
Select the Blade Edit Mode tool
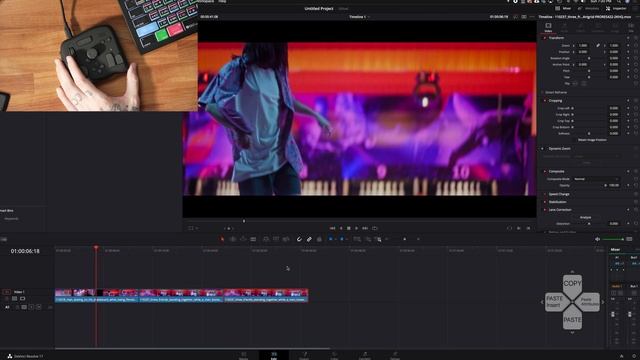point(253,239)
